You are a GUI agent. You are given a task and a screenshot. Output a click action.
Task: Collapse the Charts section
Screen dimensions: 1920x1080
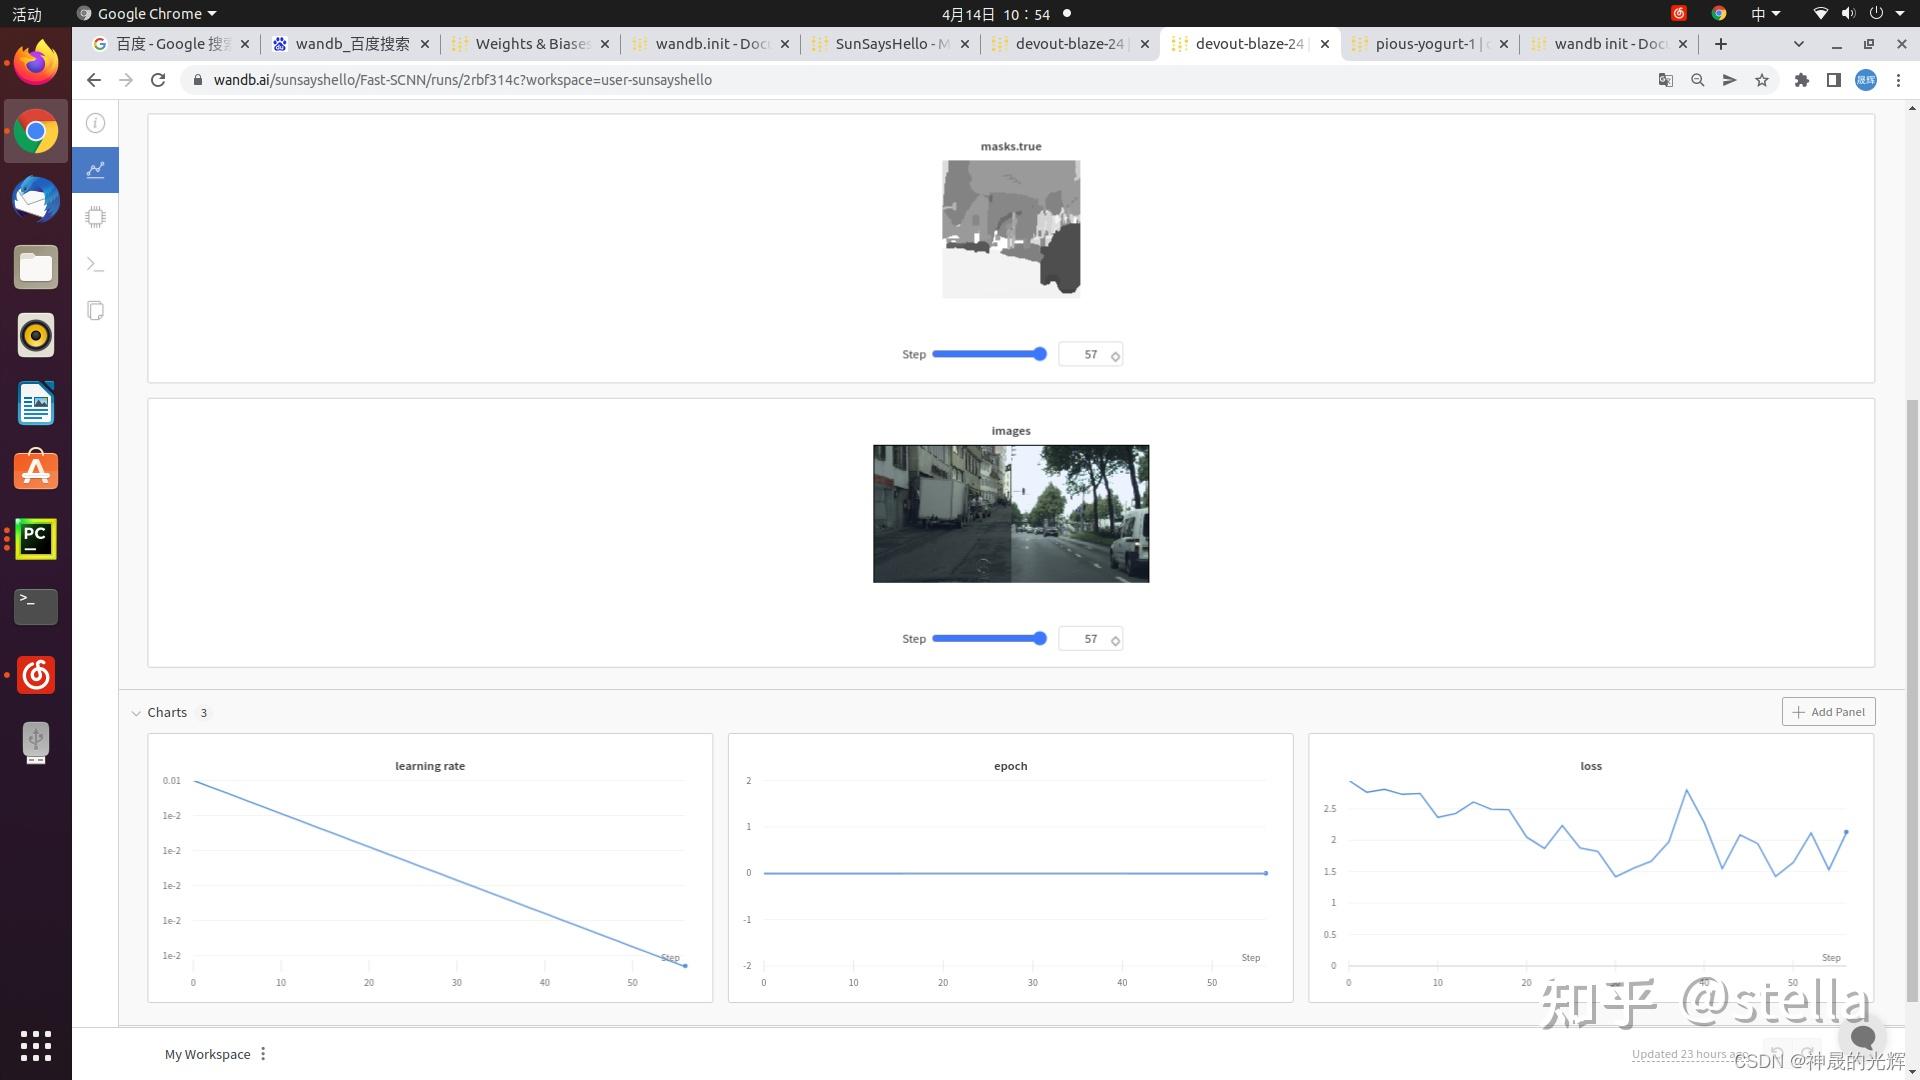coord(136,713)
